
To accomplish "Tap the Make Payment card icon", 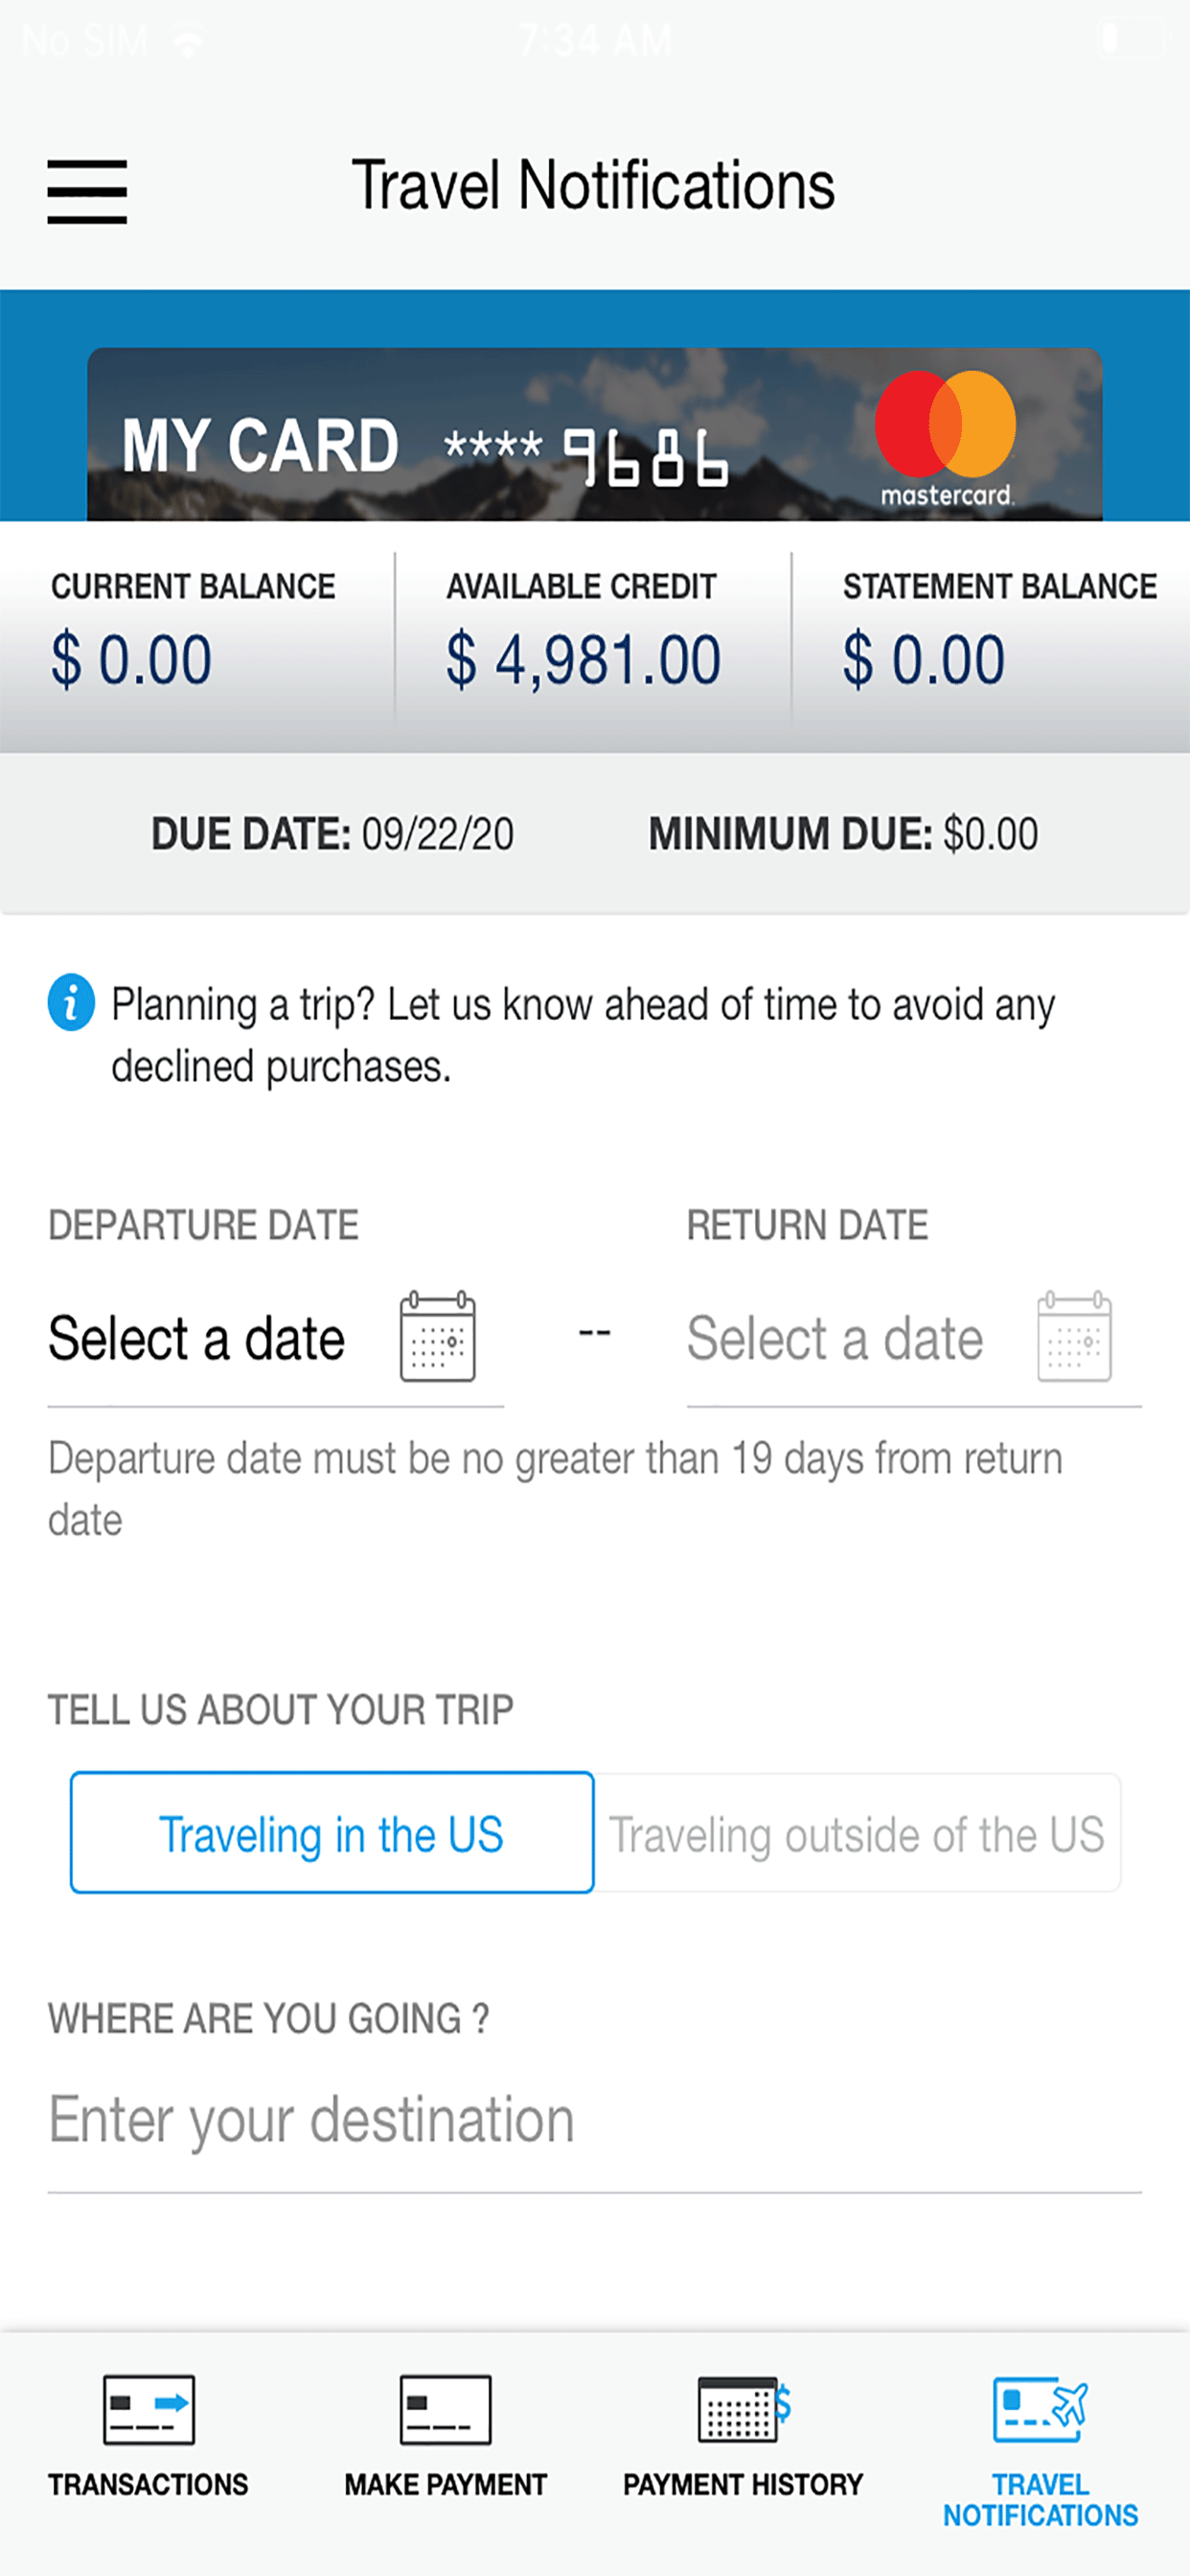I will (446, 2410).
